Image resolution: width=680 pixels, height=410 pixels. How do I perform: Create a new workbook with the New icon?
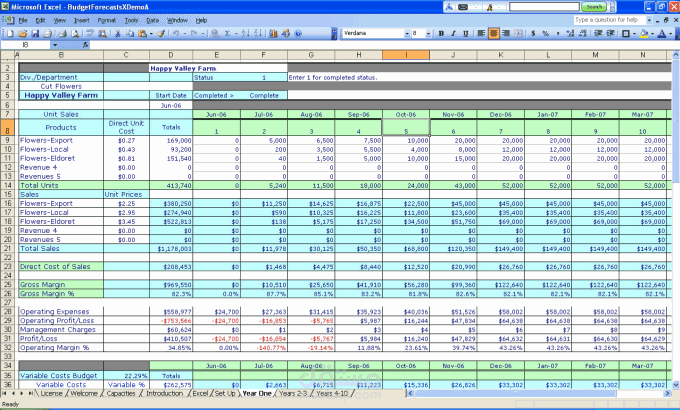(10, 33)
